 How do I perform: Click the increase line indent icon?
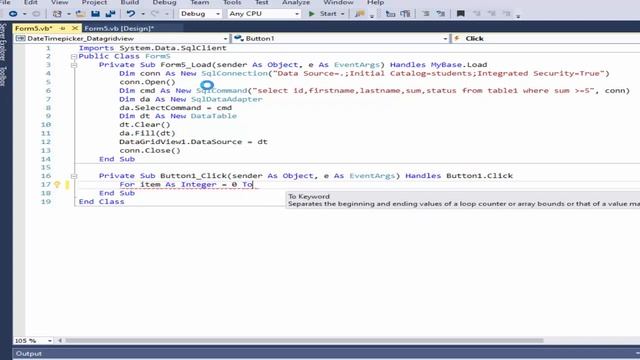[x=405, y=14]
